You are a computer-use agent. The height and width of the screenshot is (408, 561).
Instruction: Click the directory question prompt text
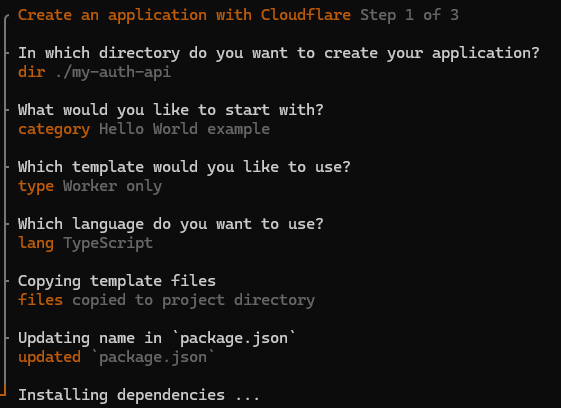(x=279, y=53)
